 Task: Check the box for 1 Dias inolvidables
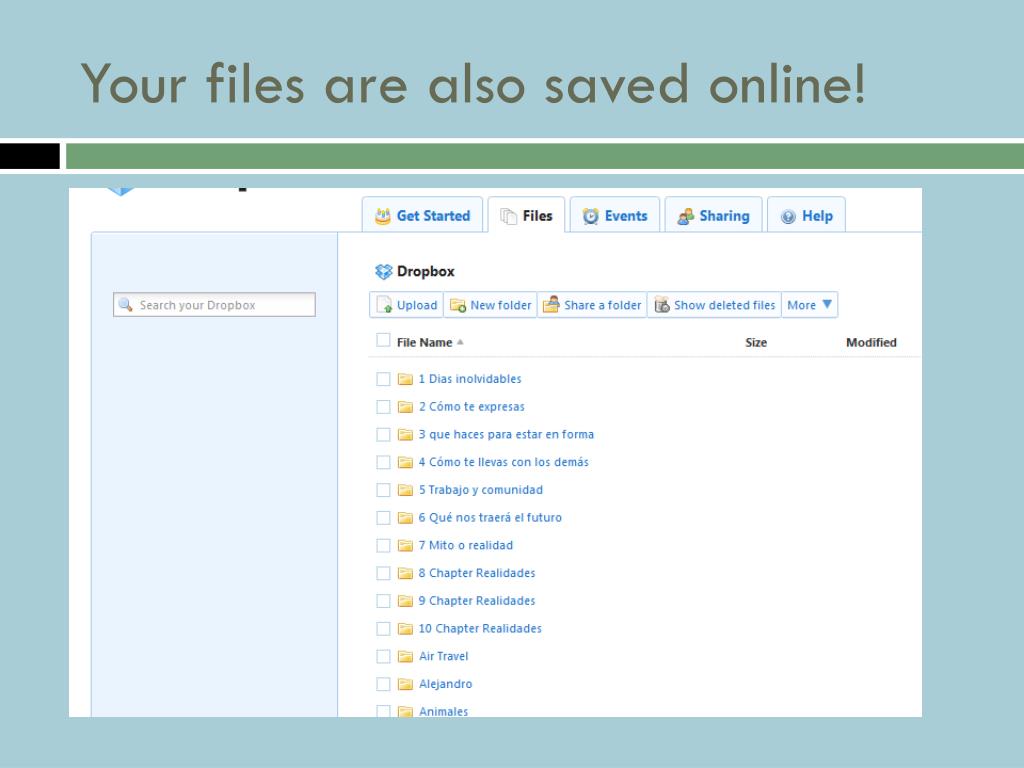[383, 379]
